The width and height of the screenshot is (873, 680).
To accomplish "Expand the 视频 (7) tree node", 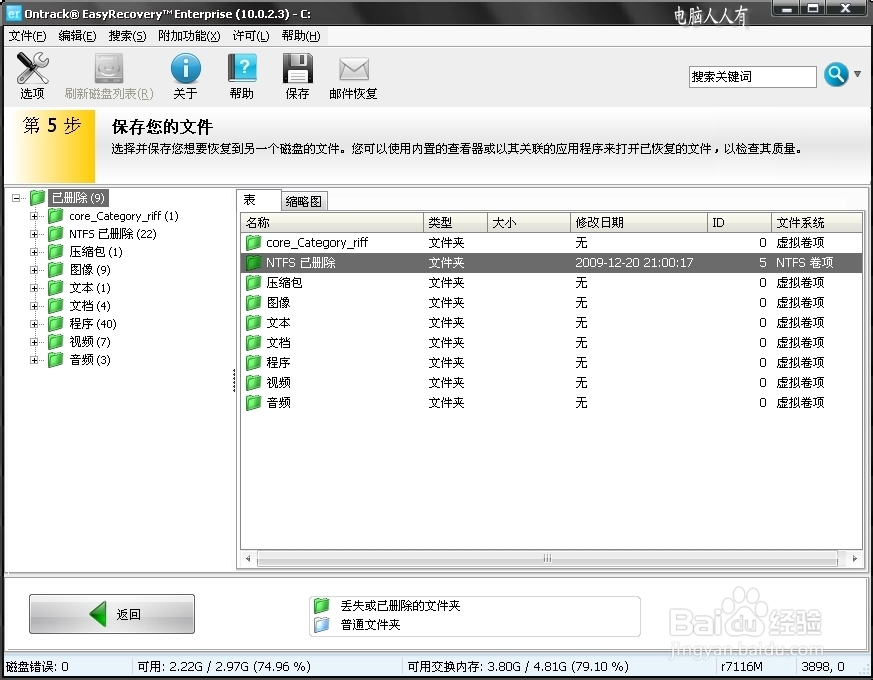I will (x=34, y=342).
